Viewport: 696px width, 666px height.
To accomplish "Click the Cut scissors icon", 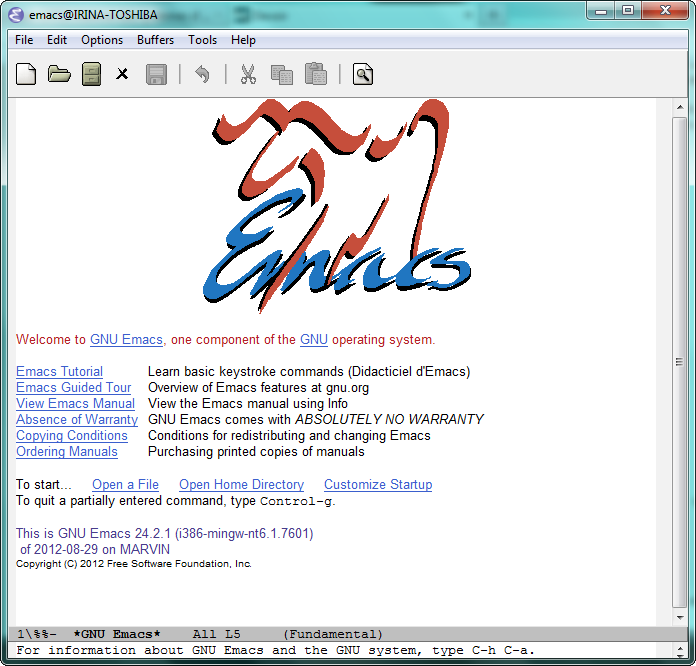I will point(248,74).
